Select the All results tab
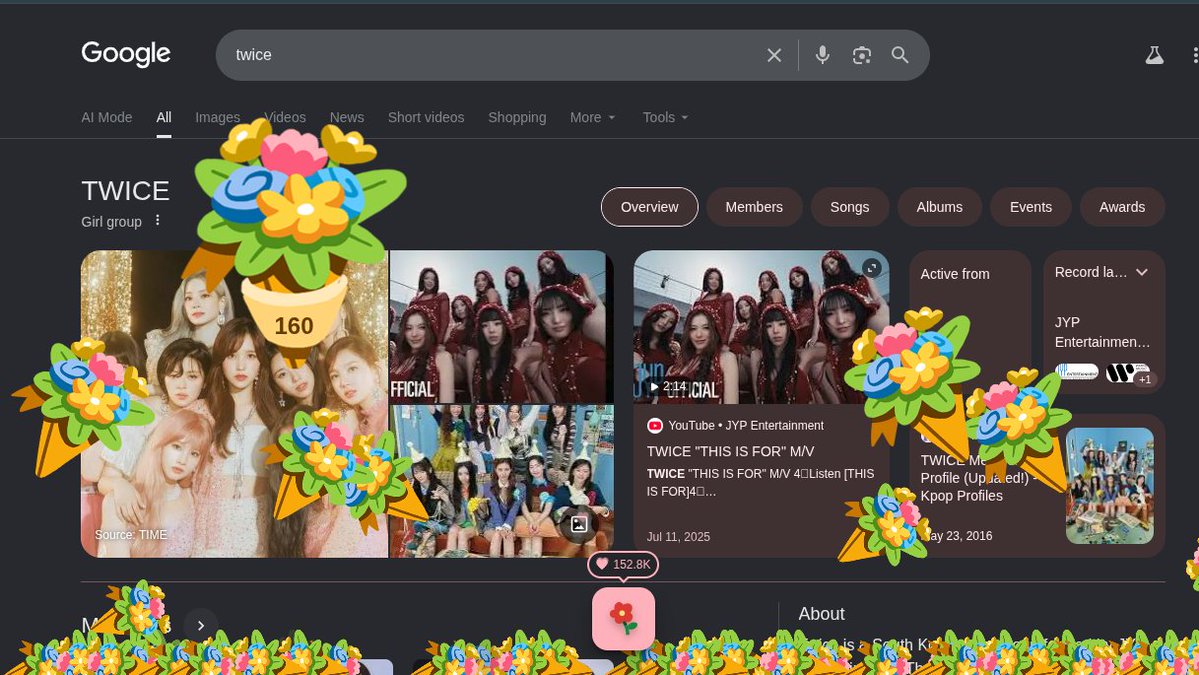The height and width of the screenshot is (675, 1199). [164, 117]
